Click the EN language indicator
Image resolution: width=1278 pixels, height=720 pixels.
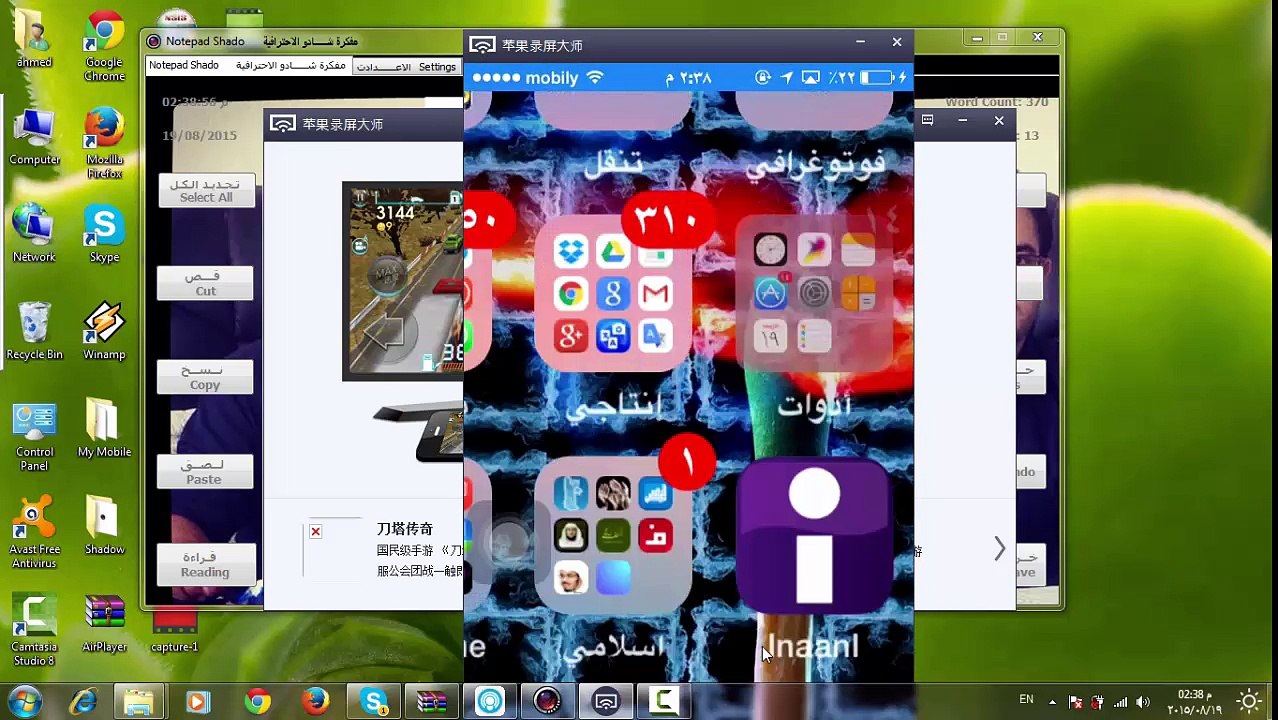[x=1026, y=699]
